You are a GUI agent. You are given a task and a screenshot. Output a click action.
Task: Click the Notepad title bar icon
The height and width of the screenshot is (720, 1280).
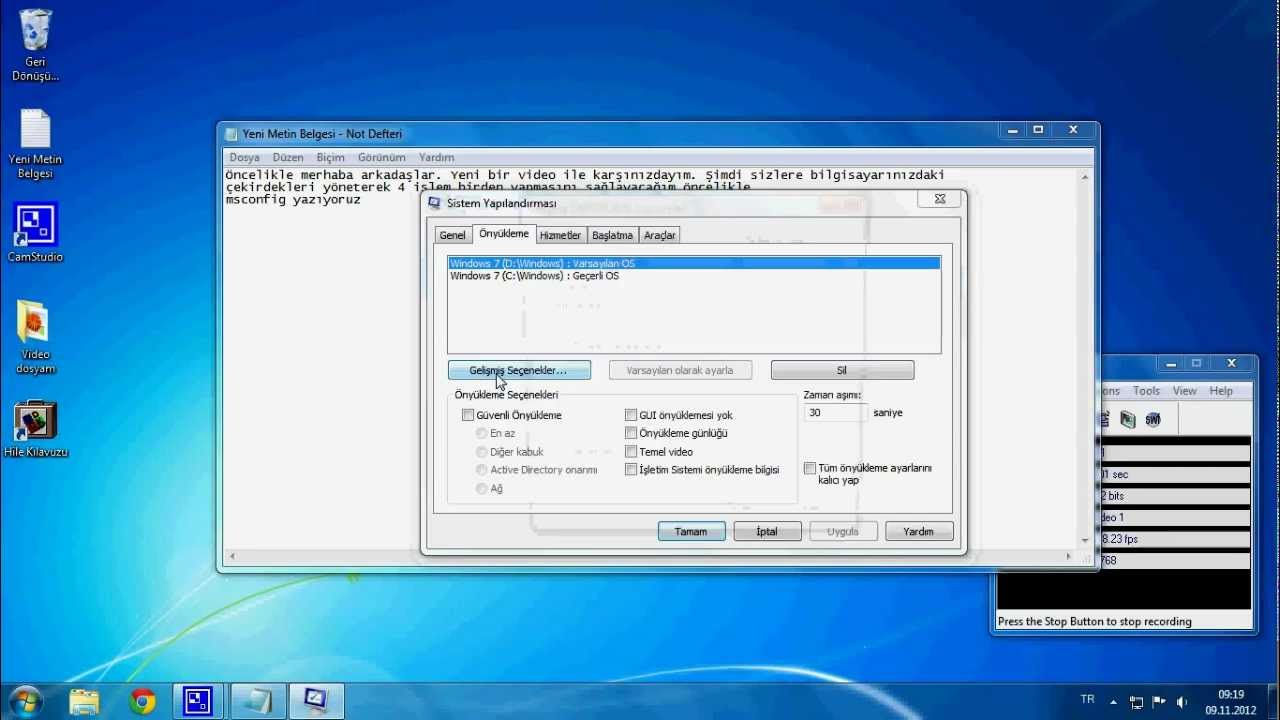pos(231,134)
